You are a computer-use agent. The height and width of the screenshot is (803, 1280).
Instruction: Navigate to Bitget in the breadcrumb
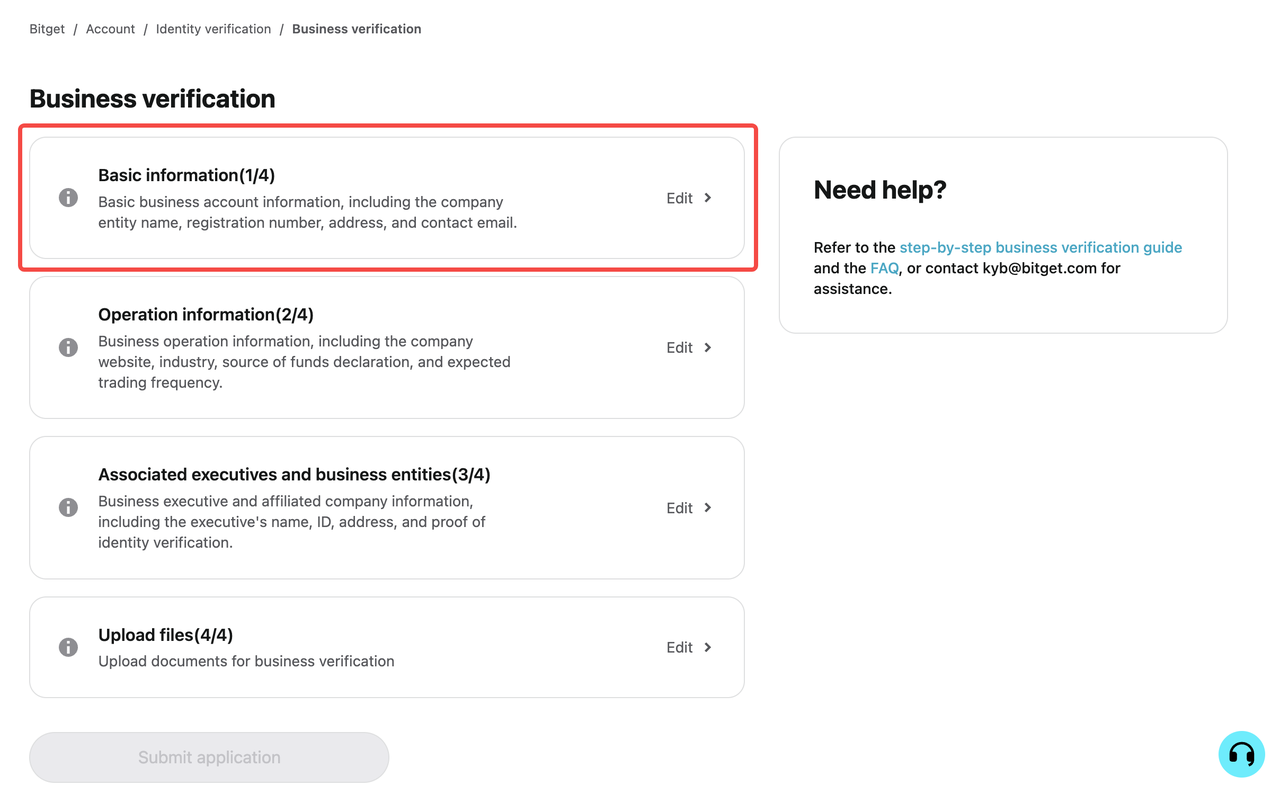46,29
